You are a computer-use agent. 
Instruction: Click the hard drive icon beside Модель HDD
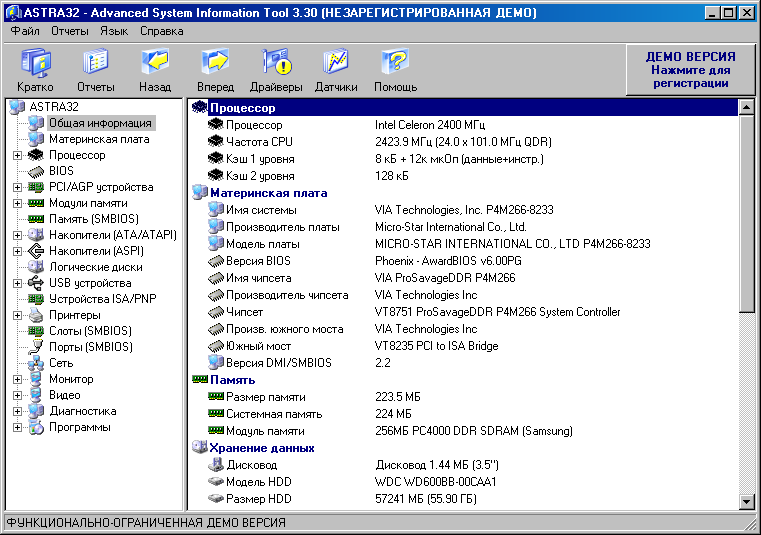click(215, 482)
